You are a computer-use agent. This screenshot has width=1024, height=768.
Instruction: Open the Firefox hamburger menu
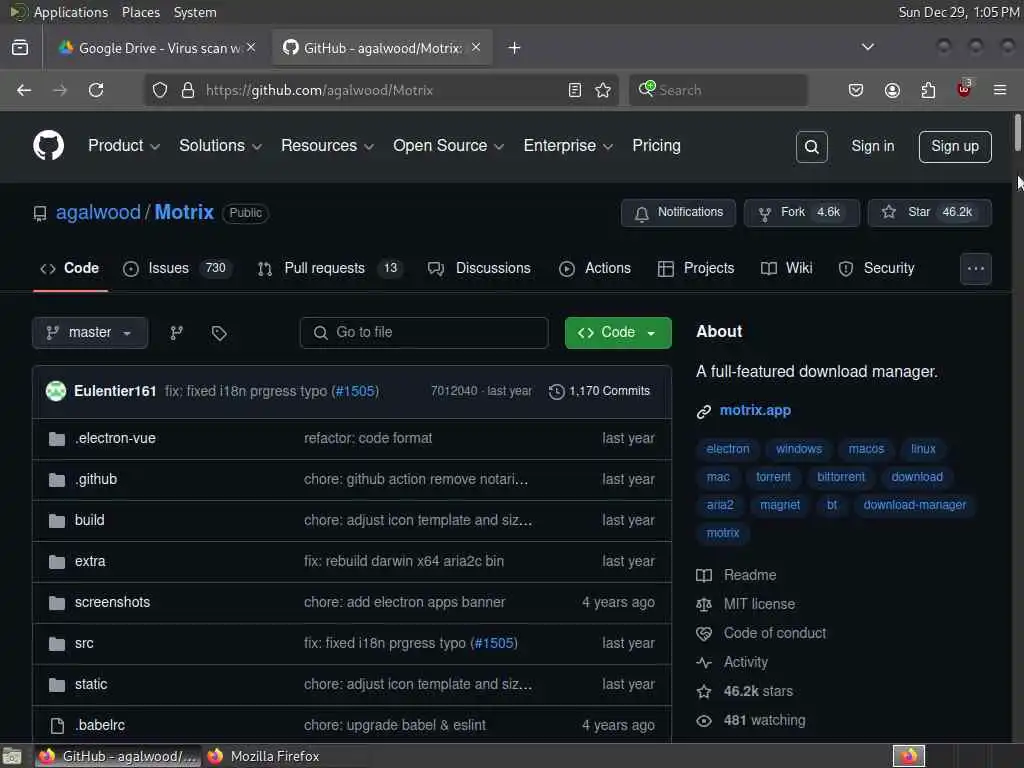coord(1000,90)
